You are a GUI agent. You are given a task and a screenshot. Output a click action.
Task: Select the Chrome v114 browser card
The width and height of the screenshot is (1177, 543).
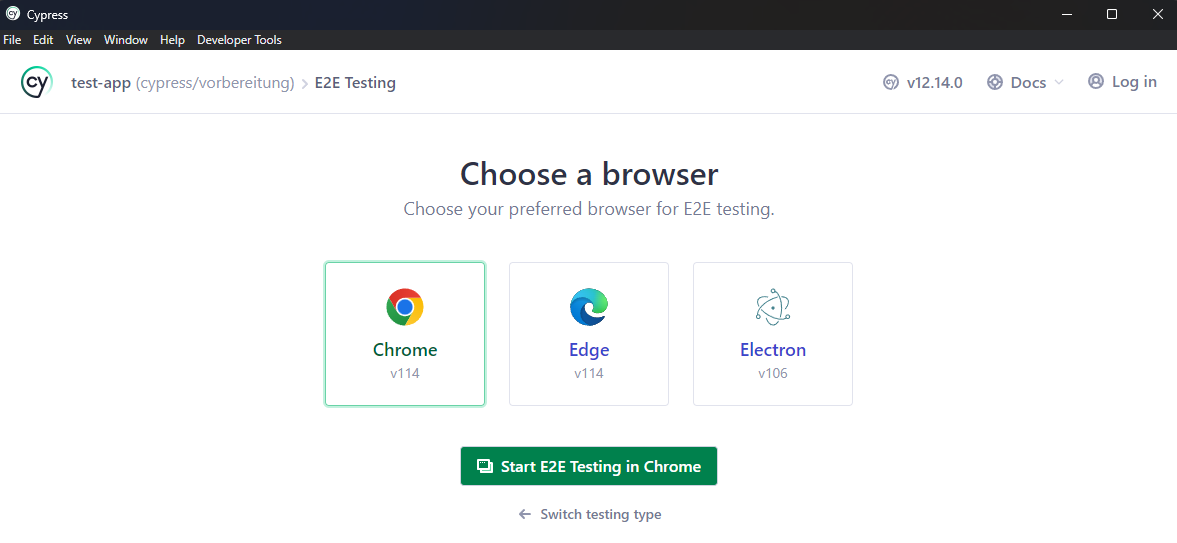tap(405, 334)
